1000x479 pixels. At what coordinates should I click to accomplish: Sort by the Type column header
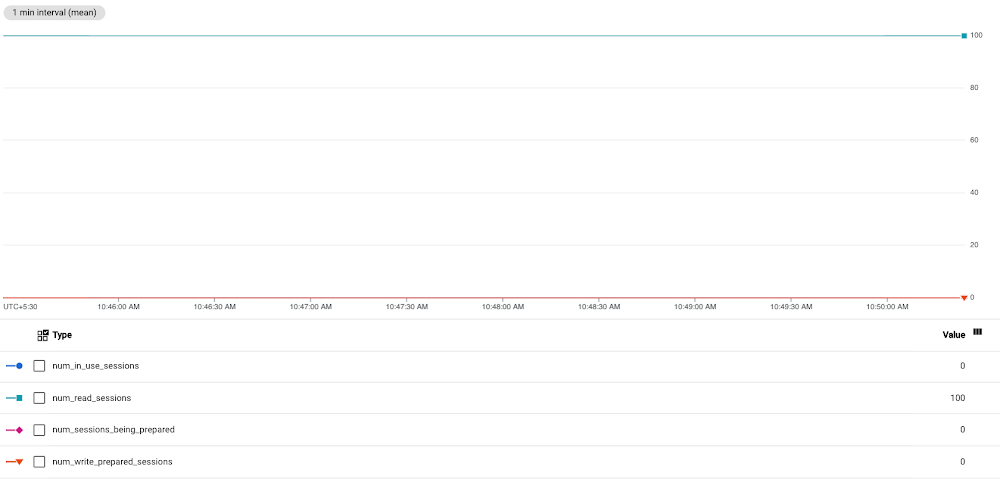(62, 335)
